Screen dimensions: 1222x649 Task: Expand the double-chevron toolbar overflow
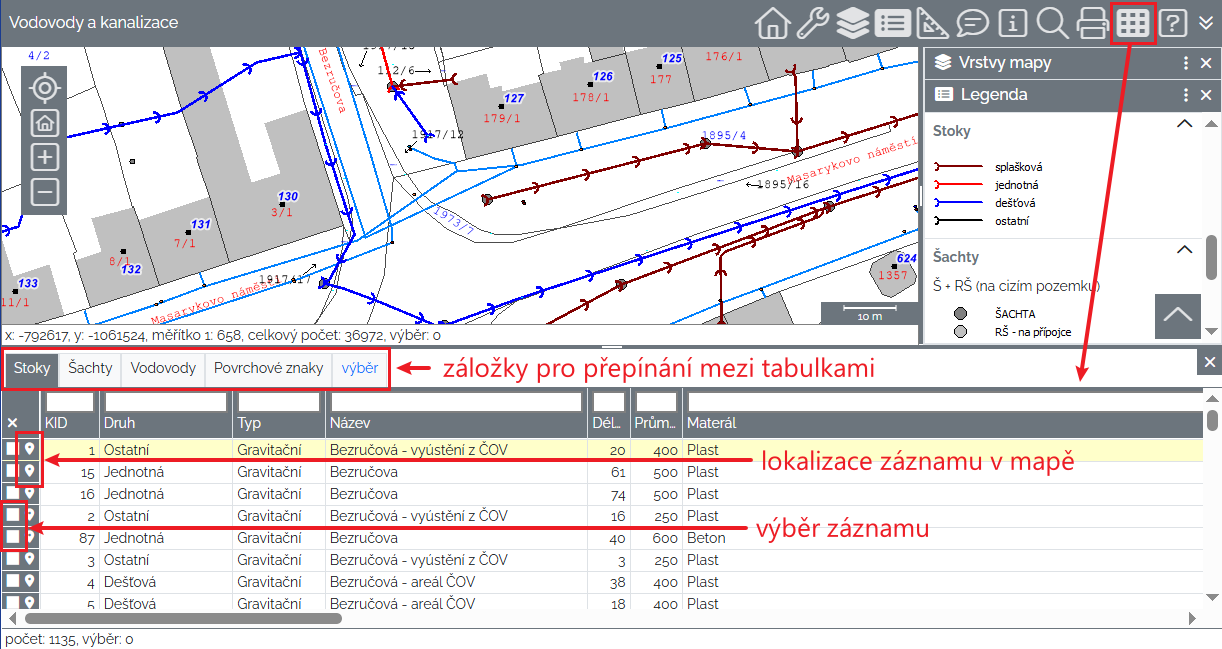1205,23
